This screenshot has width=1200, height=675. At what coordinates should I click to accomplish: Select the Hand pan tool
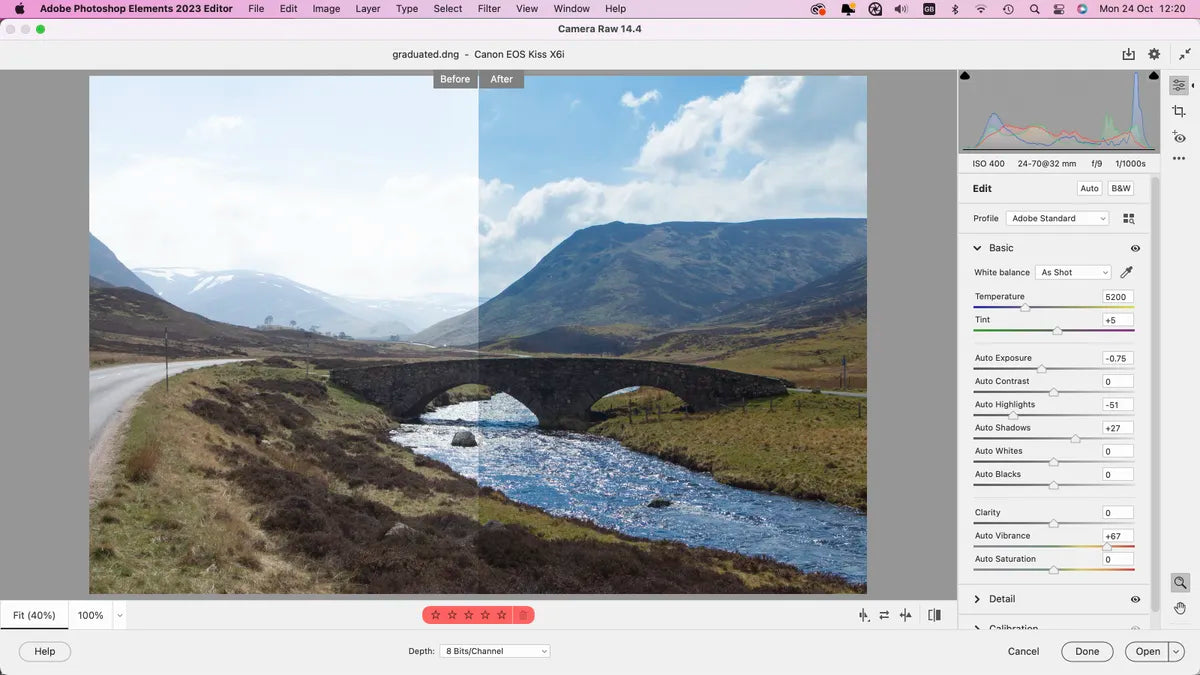(1180, 607)
